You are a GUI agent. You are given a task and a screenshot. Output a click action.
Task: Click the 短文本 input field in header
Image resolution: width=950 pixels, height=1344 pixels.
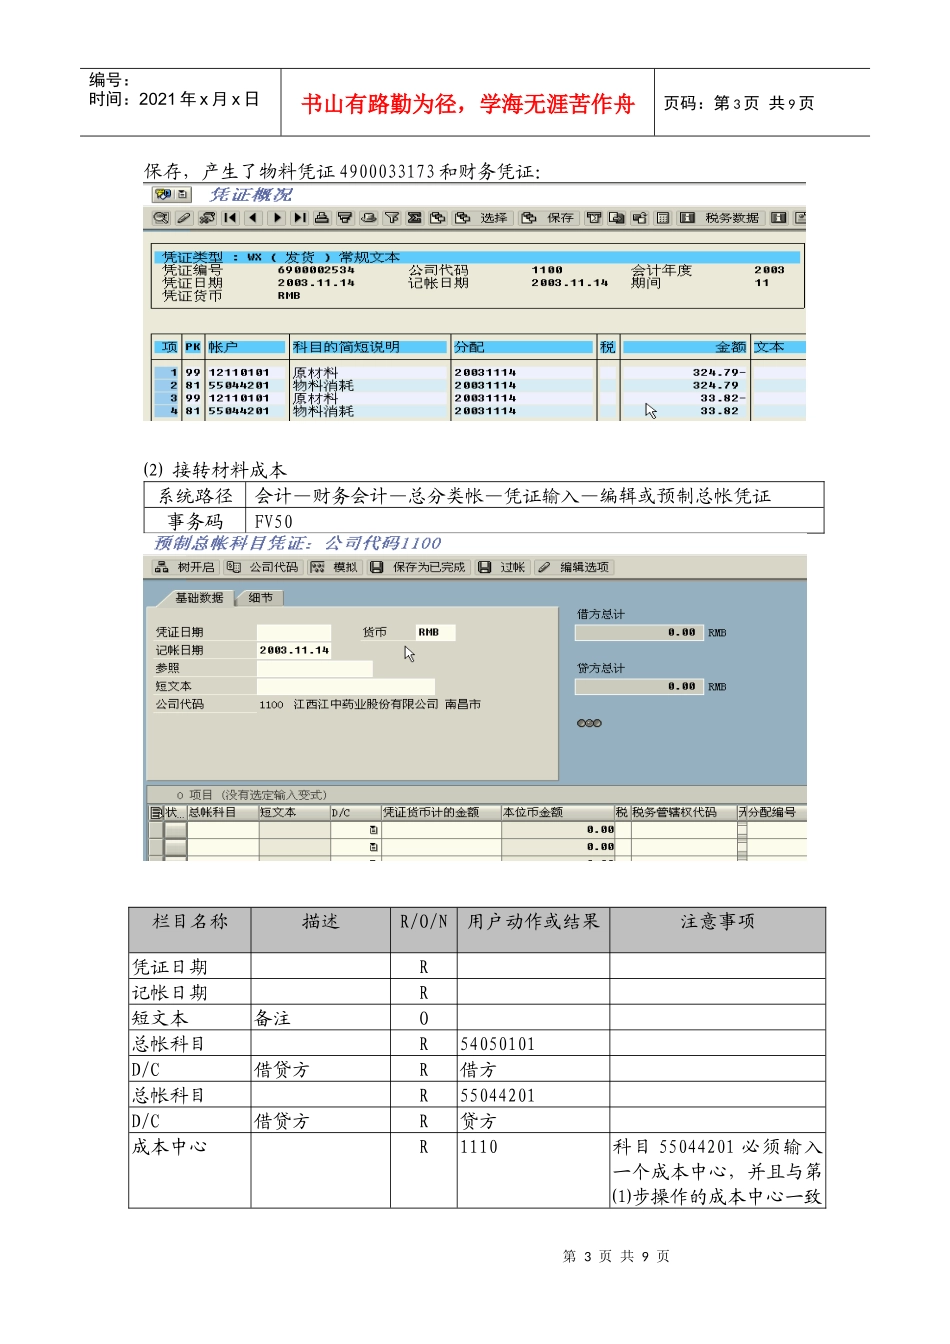click(x=345, y=686)
